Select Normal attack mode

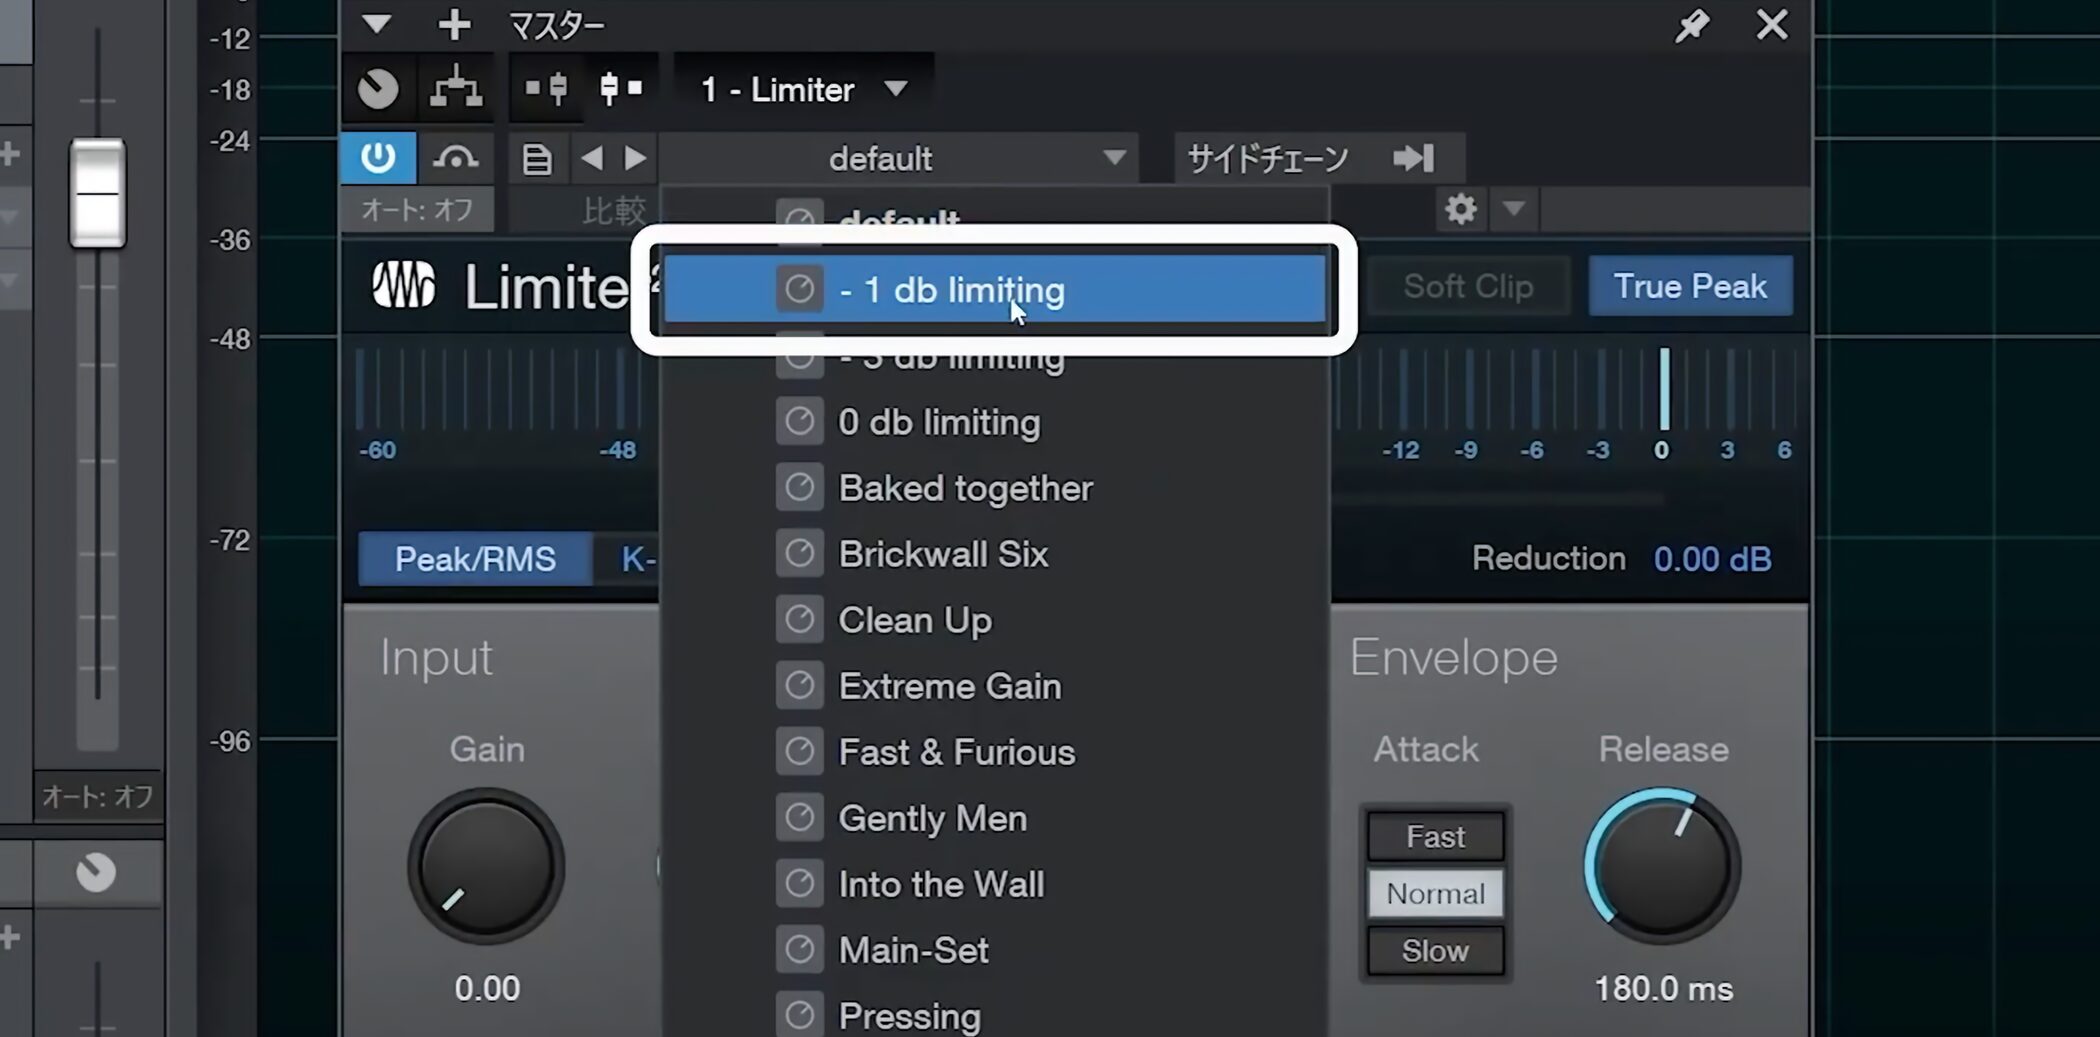tap(1434, 893)
